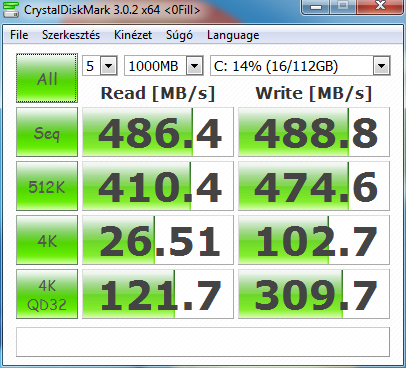Click the empty comment field at bottom
This screenshot has width=406, height=368.
pos(203,342)
